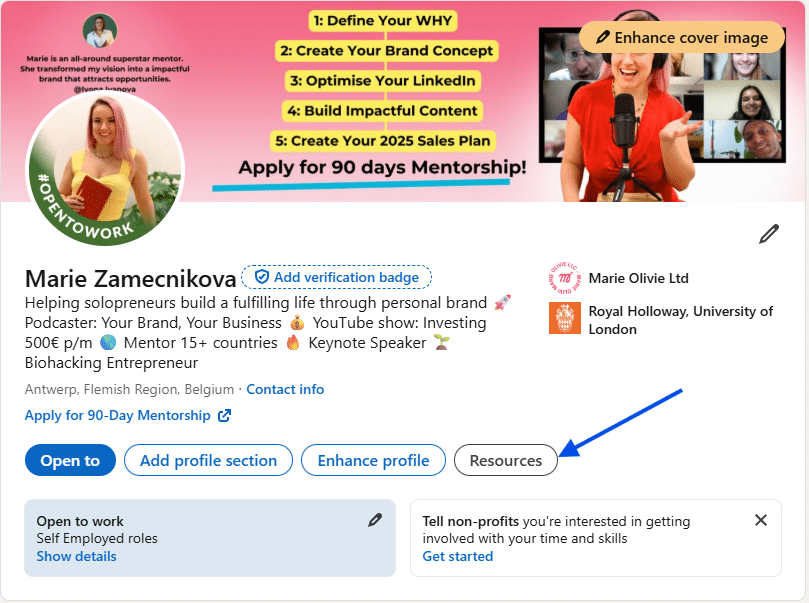Edit the Open to work card
This screenshot has height=603, width=809.
375,520
